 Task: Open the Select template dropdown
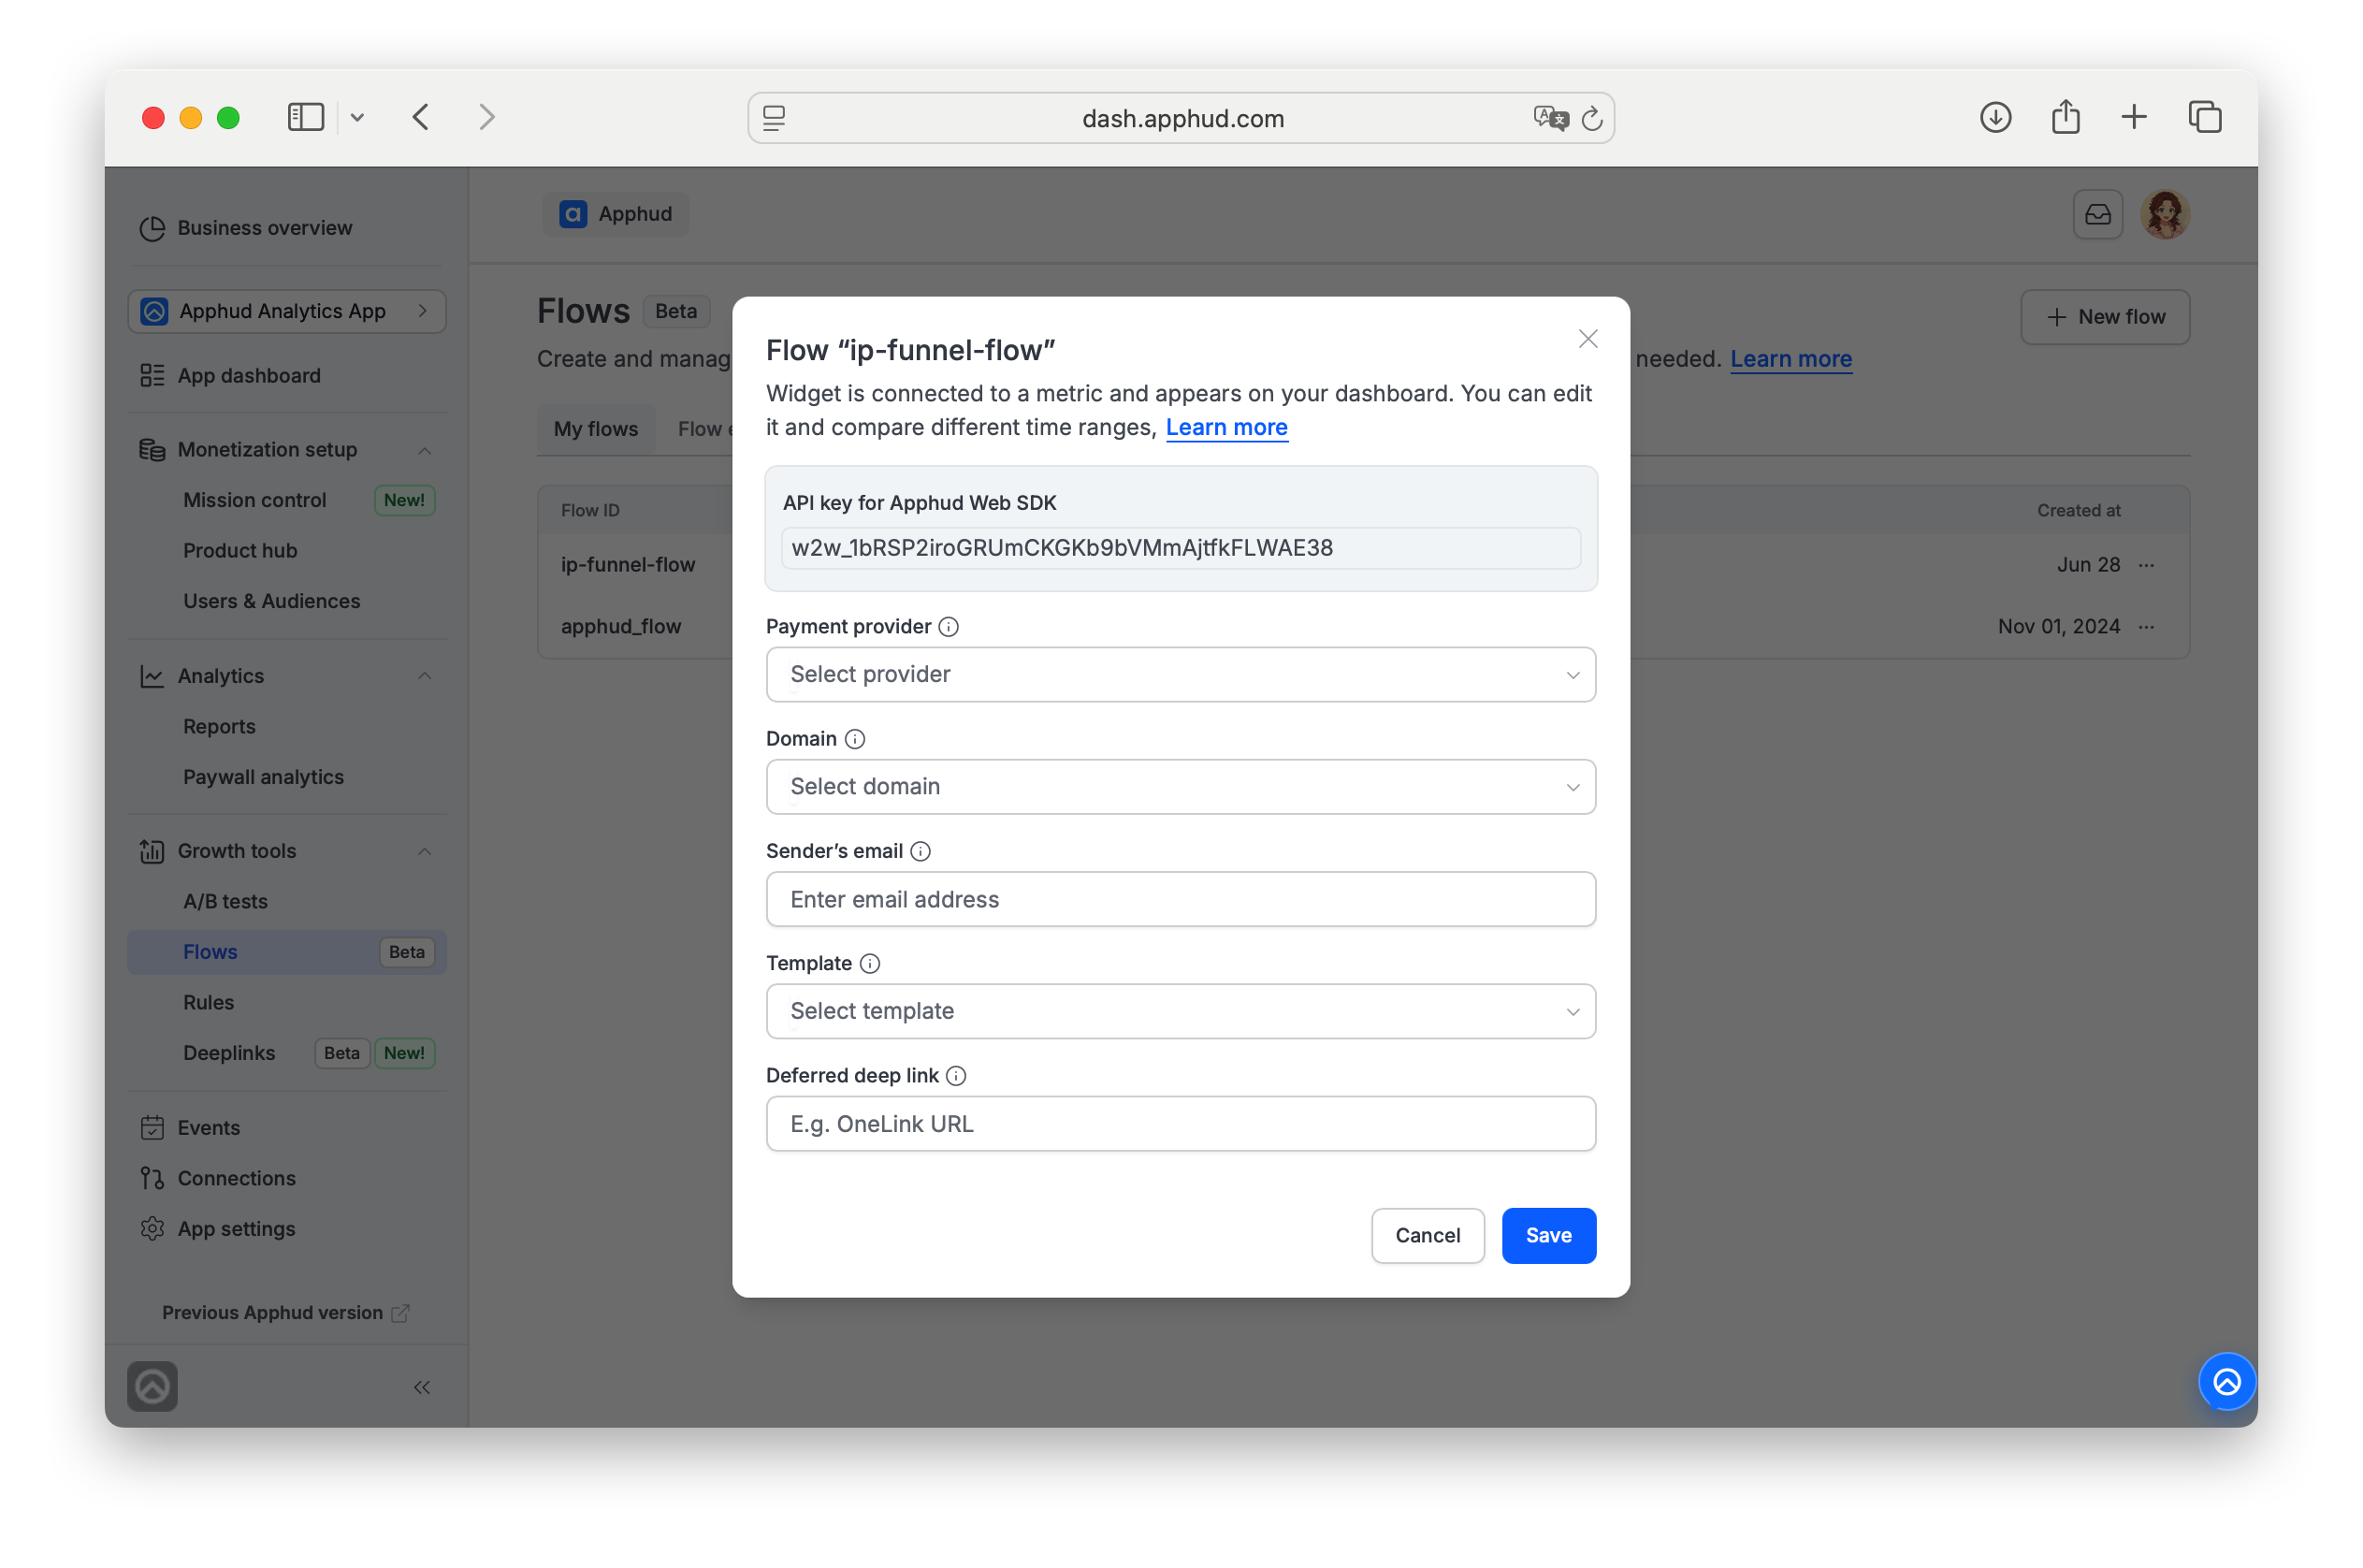point(1180,1011)
